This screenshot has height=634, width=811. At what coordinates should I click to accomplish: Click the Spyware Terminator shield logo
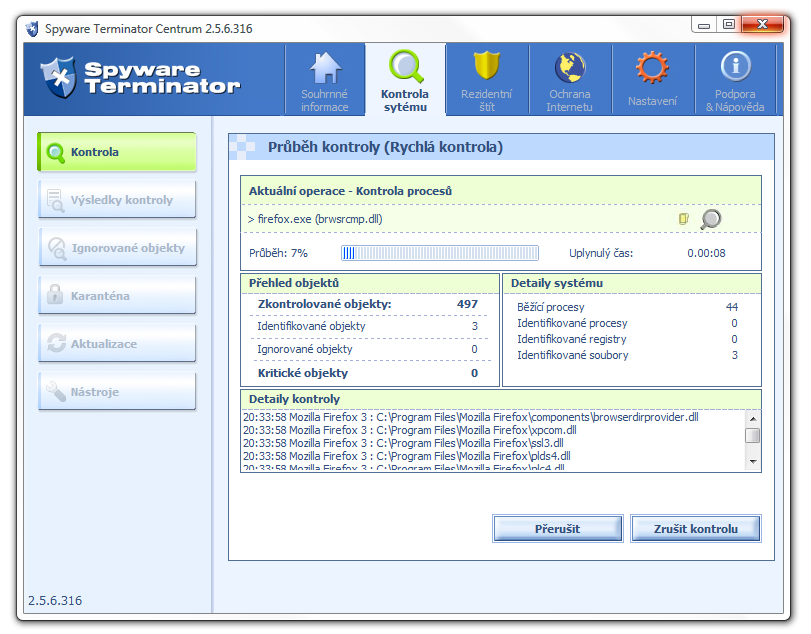click(58, 78)
